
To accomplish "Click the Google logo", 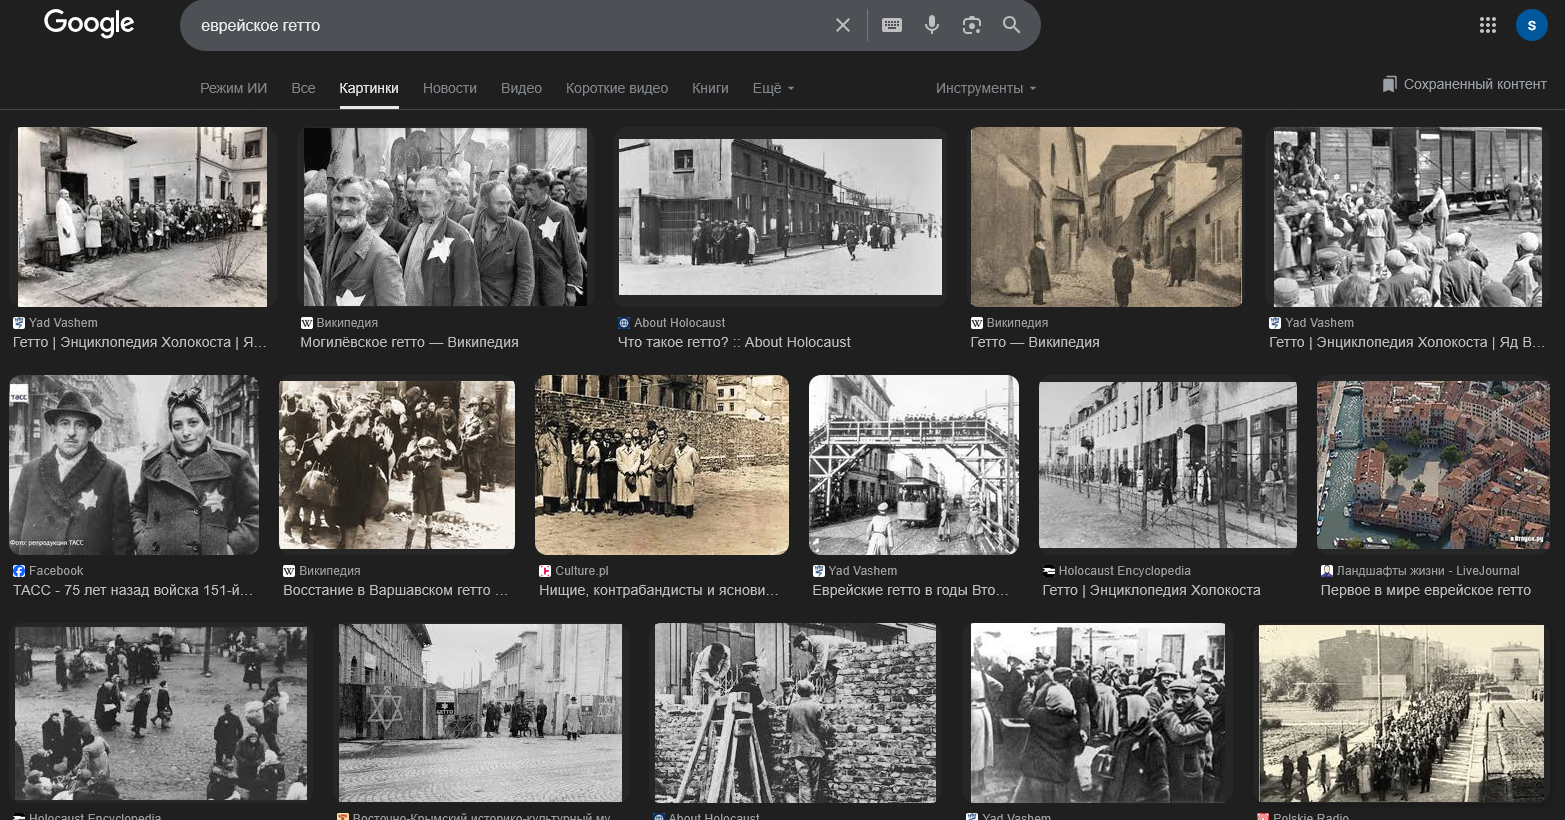I will pyautogui.click(x=88, y=24).
